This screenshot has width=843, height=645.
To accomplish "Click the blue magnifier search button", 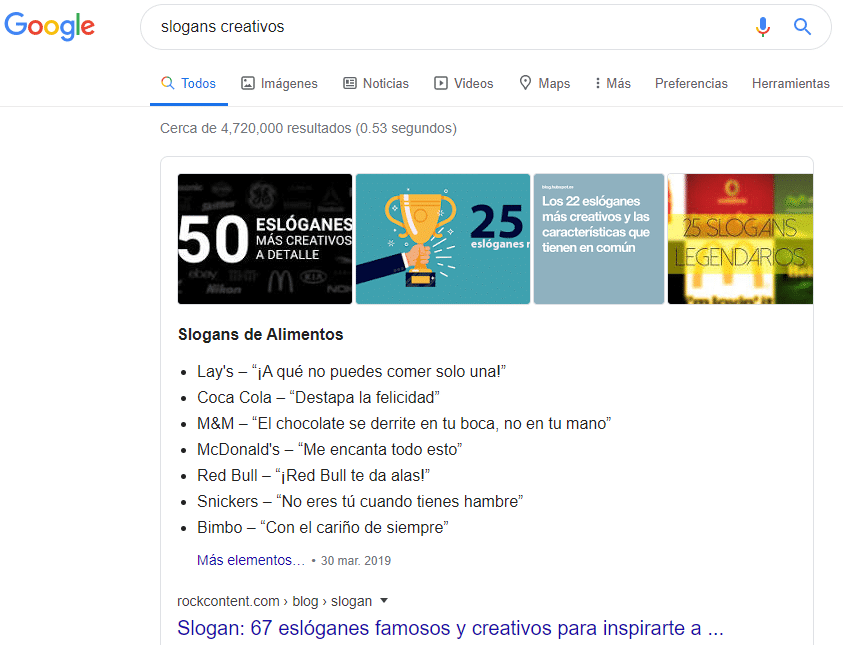I will [x=802, y=26].
